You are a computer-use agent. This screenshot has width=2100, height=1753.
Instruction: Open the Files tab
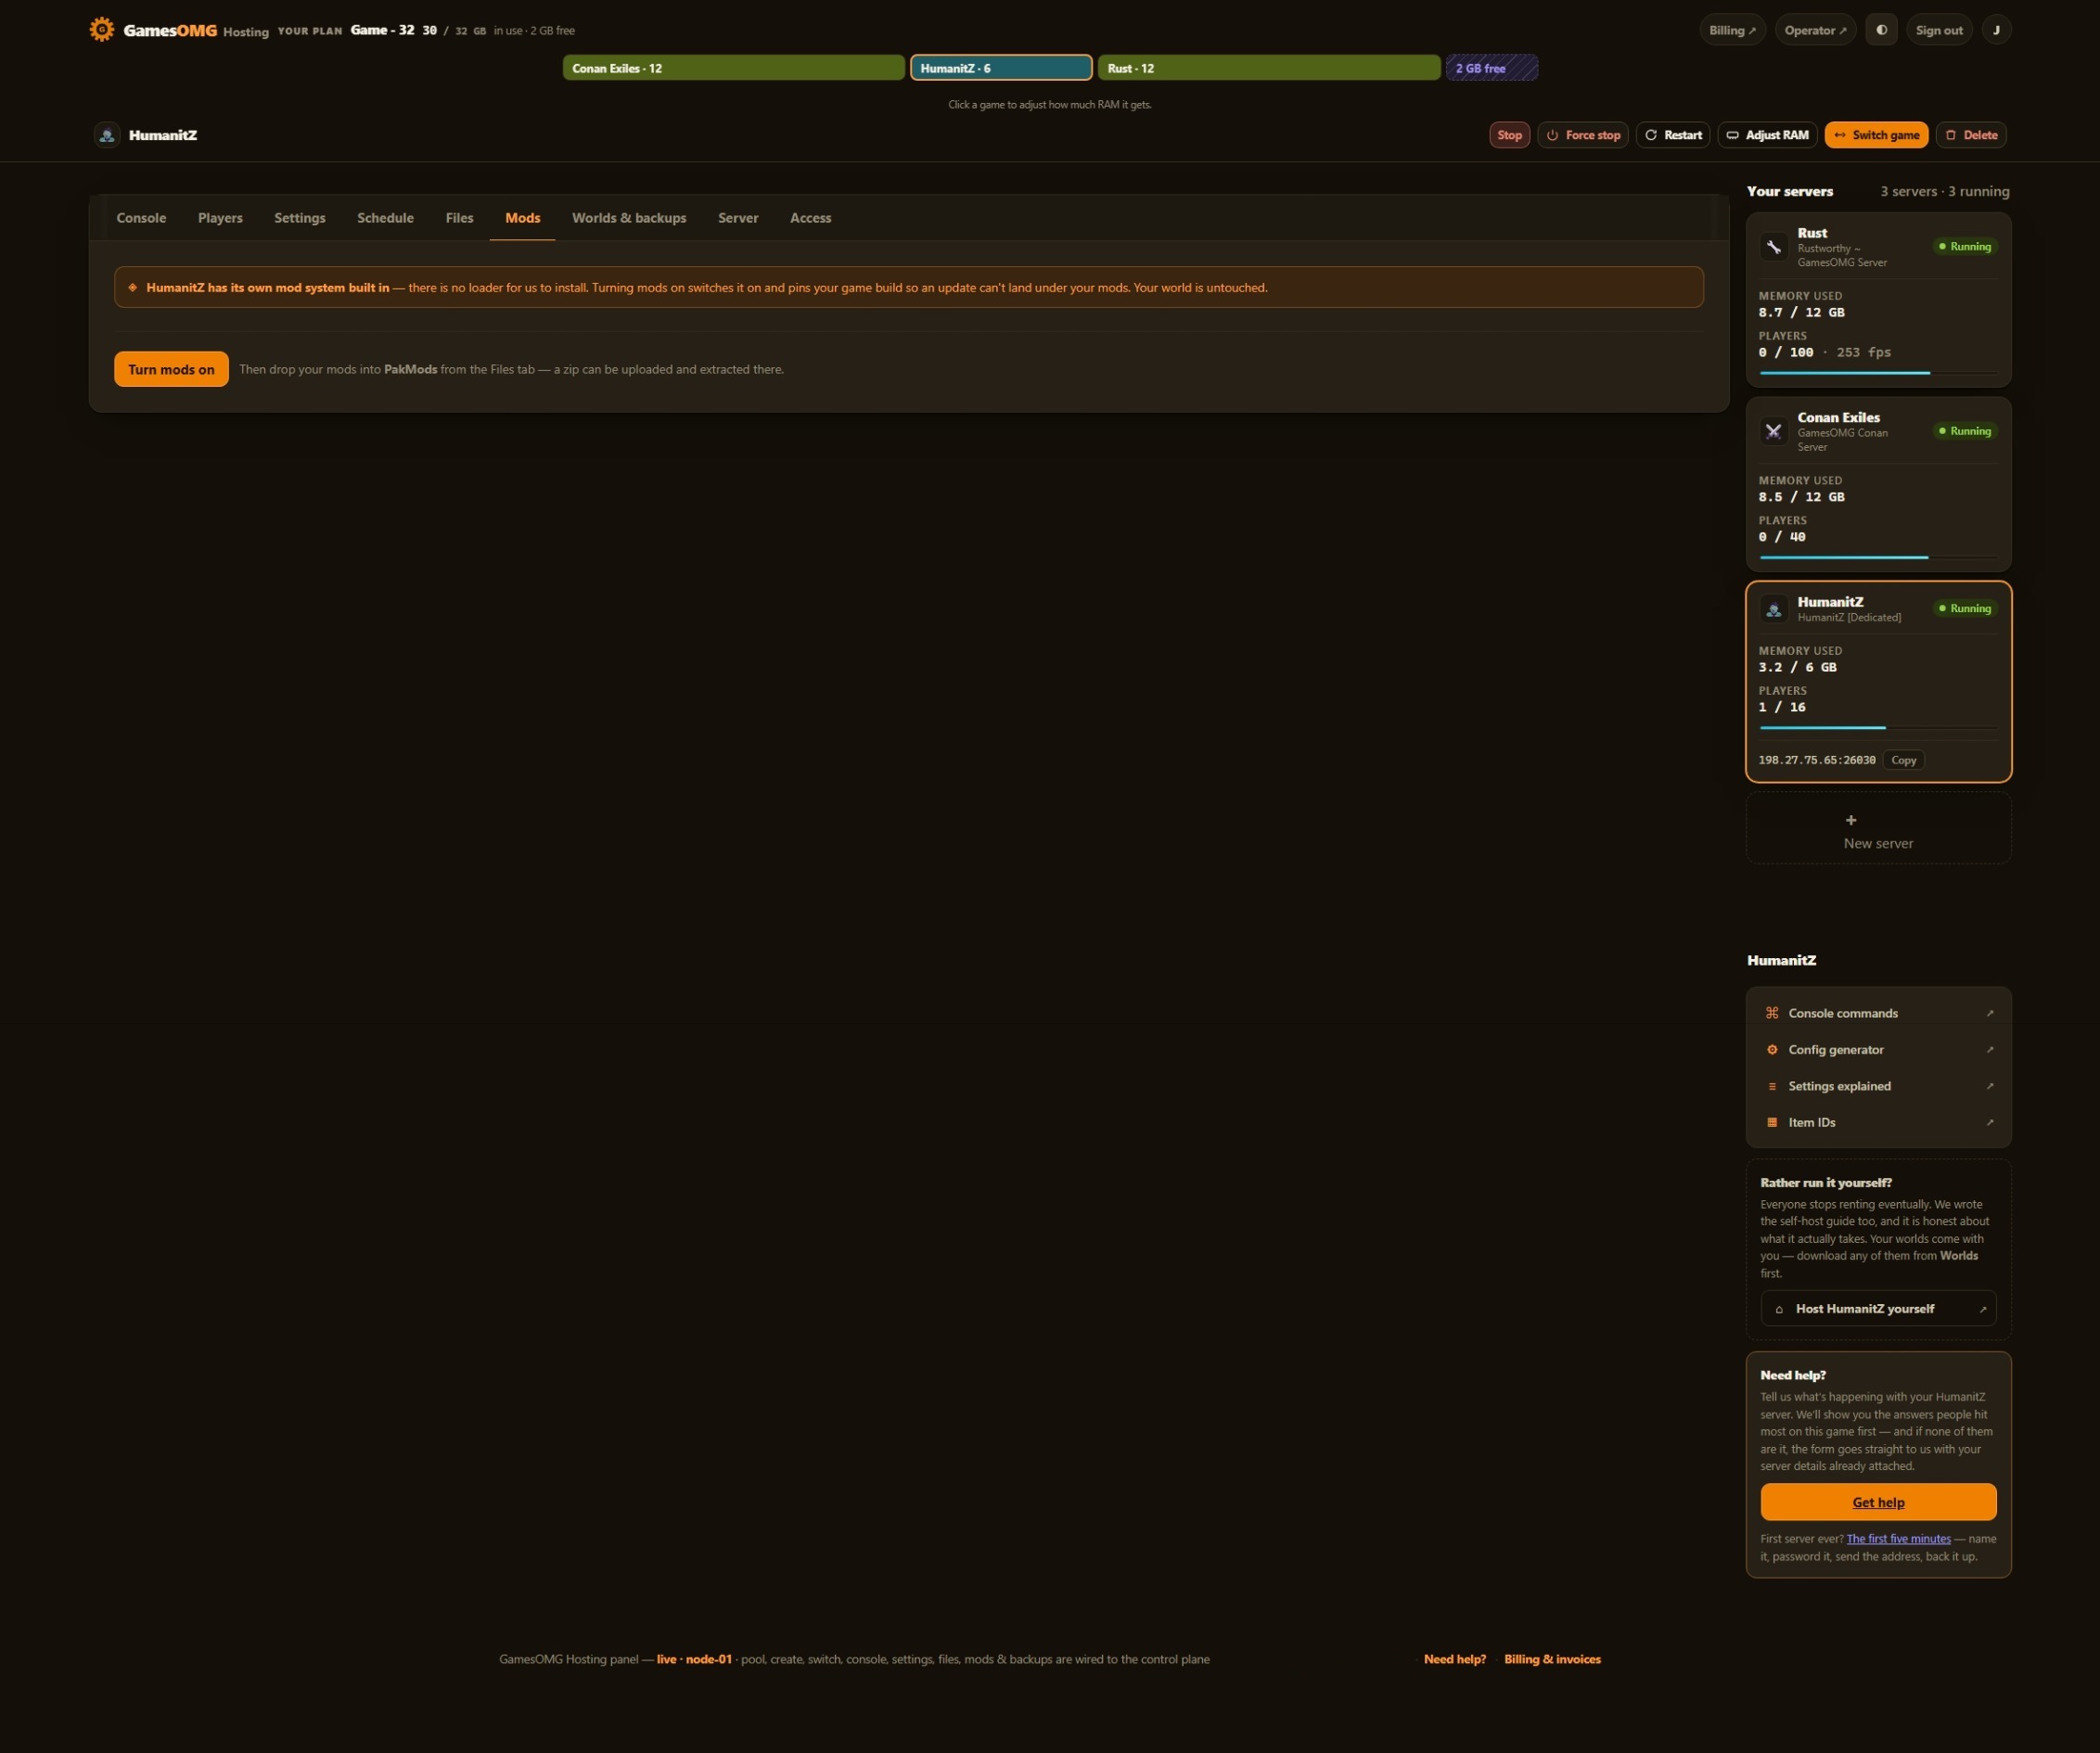click(459, 218)
